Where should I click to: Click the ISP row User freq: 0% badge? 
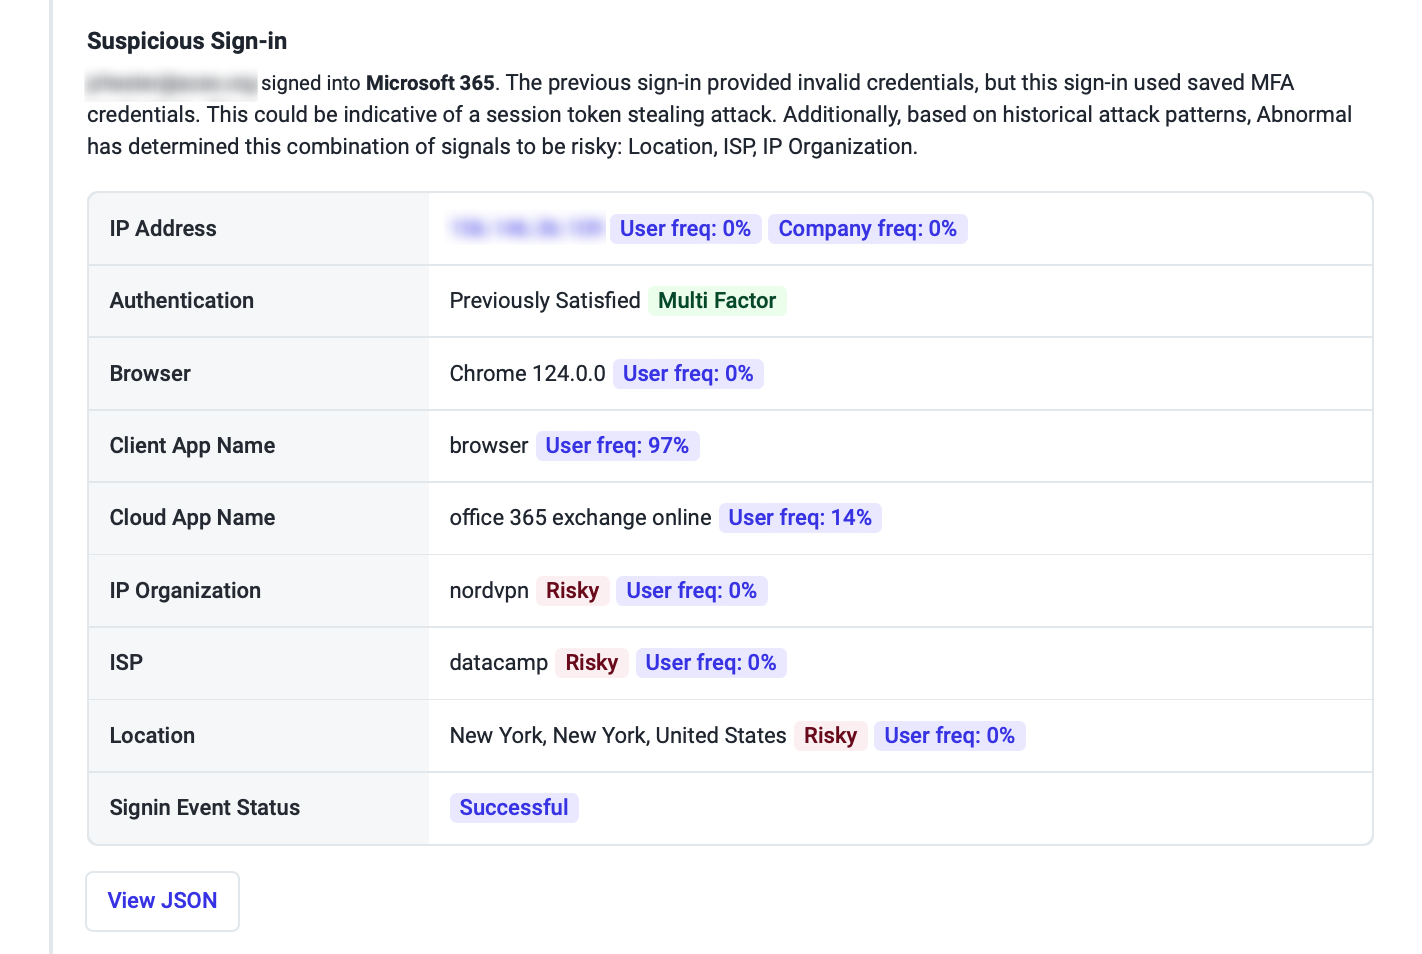coord(711,663)
